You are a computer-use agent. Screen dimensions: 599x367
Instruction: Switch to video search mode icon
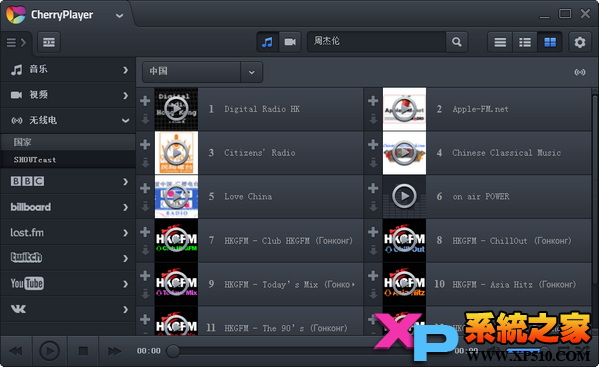pos(290,42)
